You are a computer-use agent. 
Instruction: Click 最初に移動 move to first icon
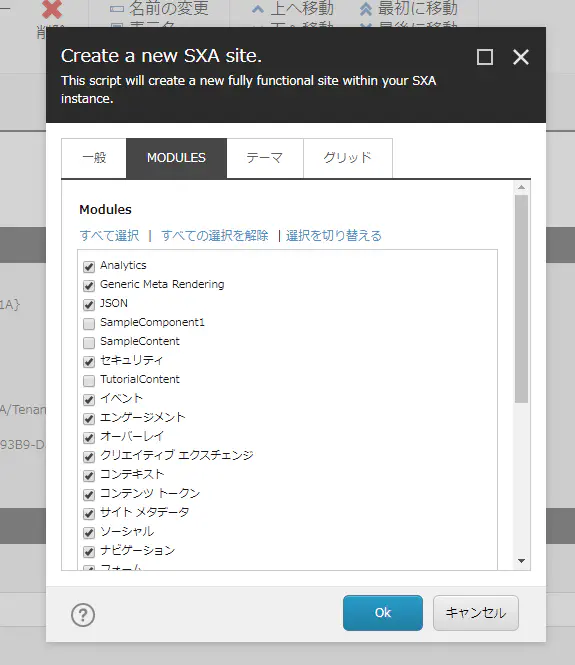(x=366, y=9)
